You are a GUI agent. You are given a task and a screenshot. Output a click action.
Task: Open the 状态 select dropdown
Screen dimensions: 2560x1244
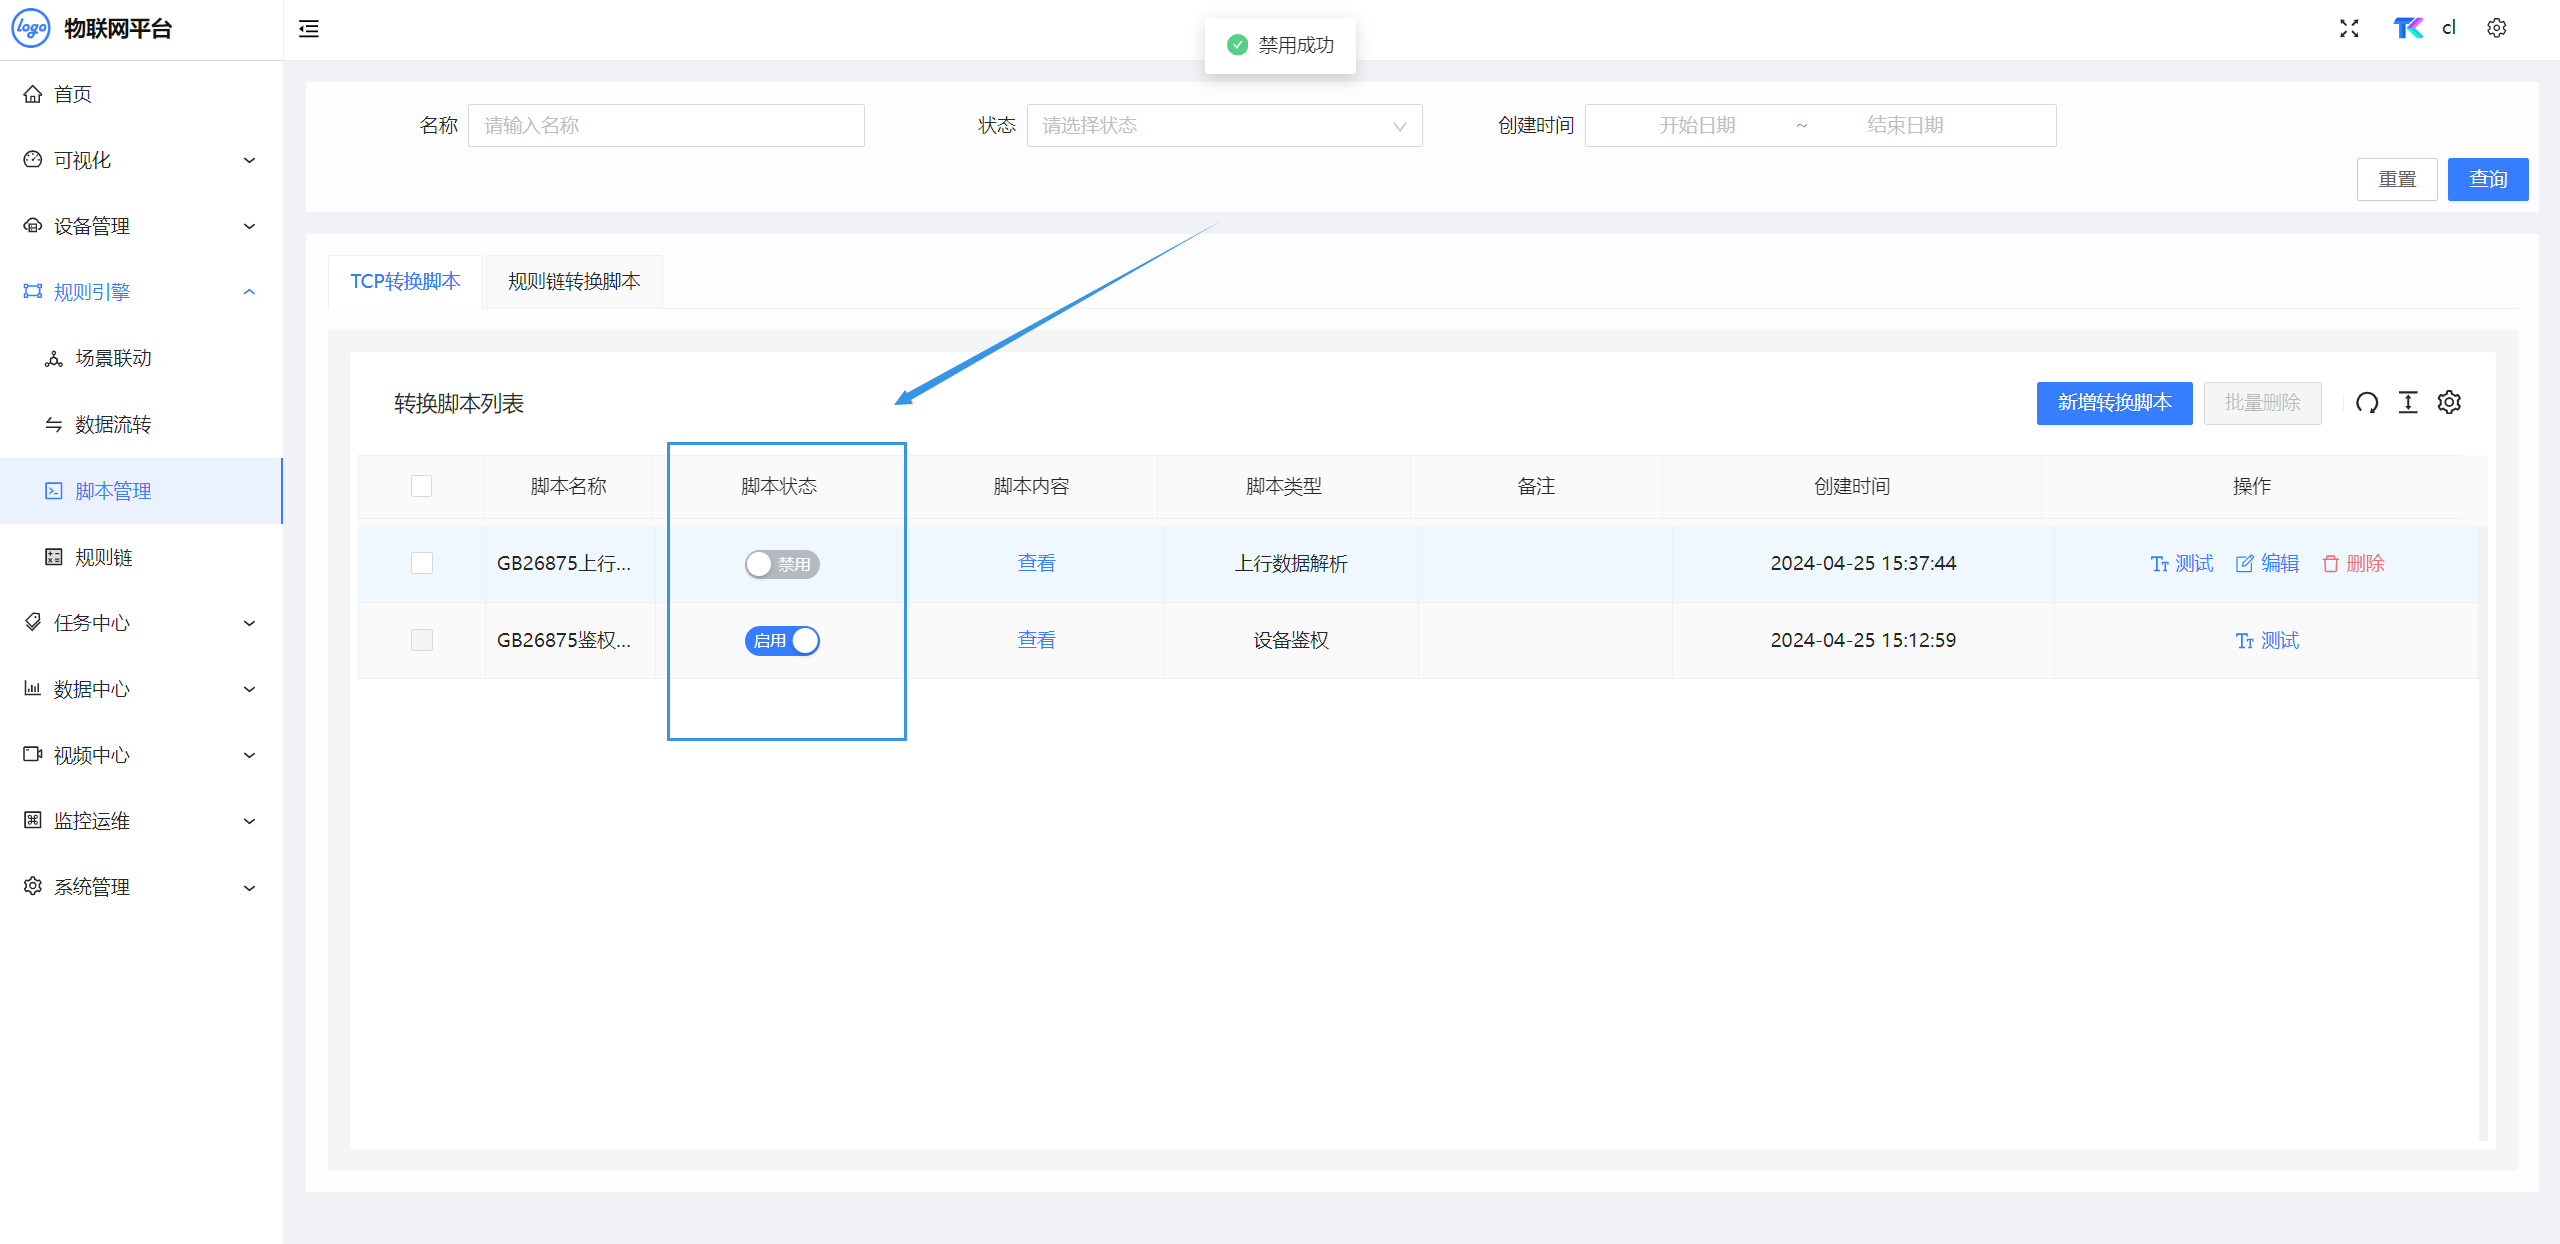tap(1224, 126)
